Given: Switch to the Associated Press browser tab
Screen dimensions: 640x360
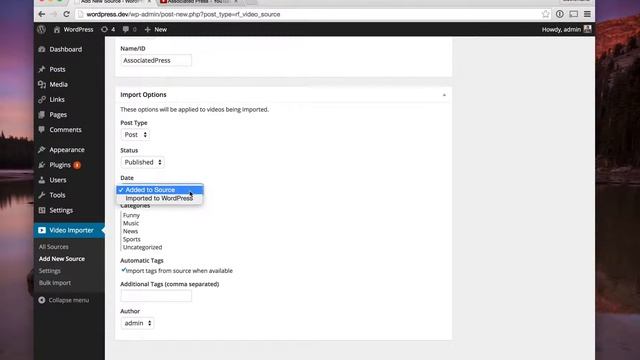Looking at the screenshot, I should coord(199,2).
